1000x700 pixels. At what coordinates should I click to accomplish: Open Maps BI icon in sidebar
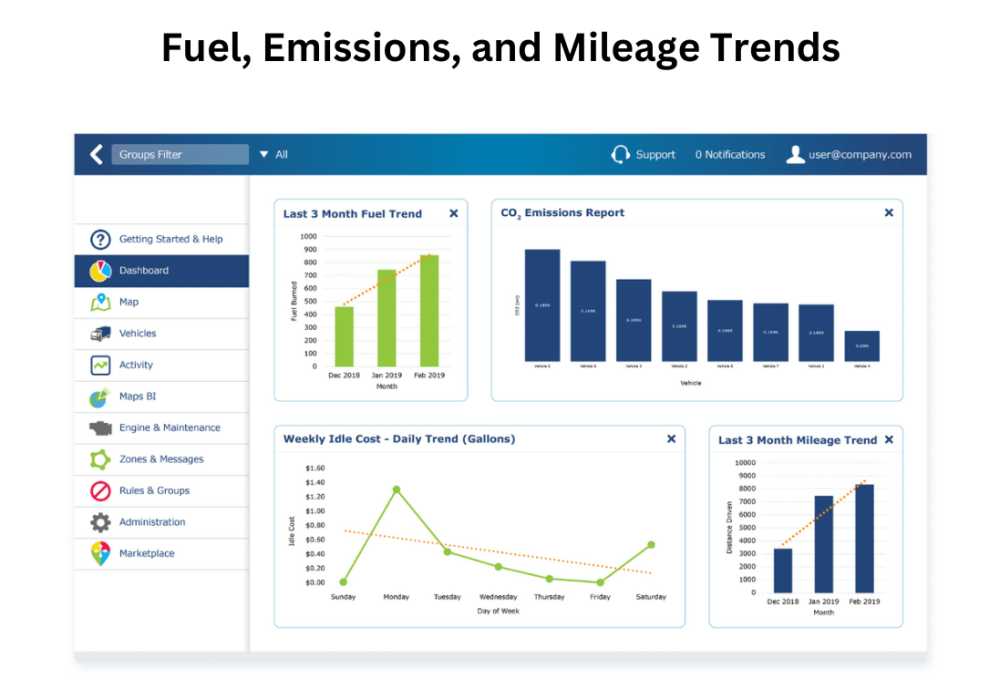coord(100,397)
